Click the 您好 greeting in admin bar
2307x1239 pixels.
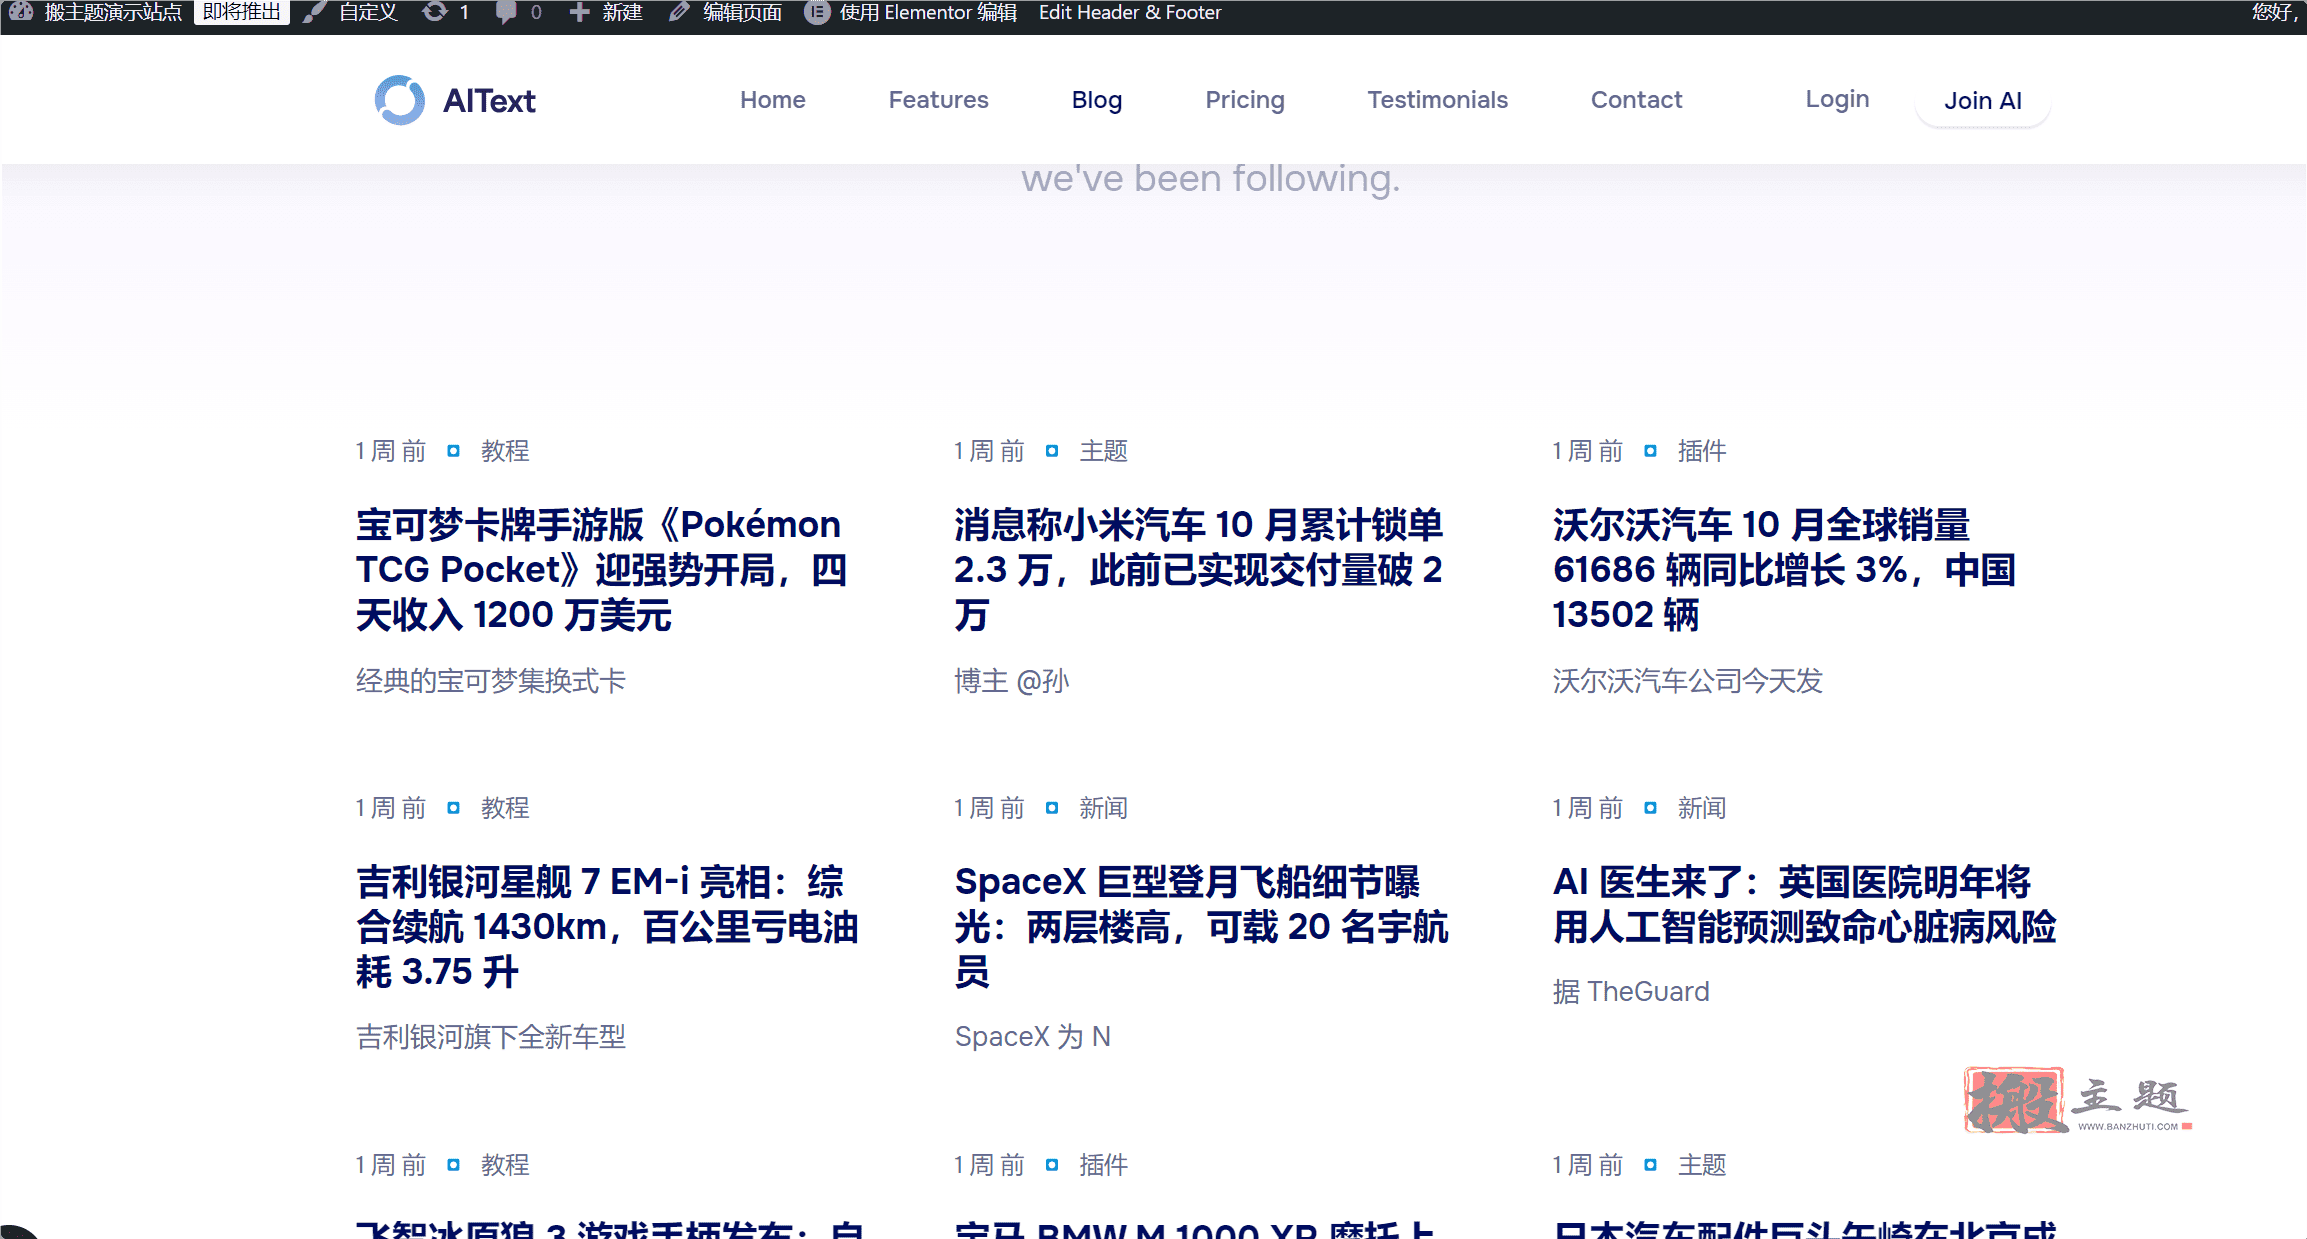point(2276,12)
